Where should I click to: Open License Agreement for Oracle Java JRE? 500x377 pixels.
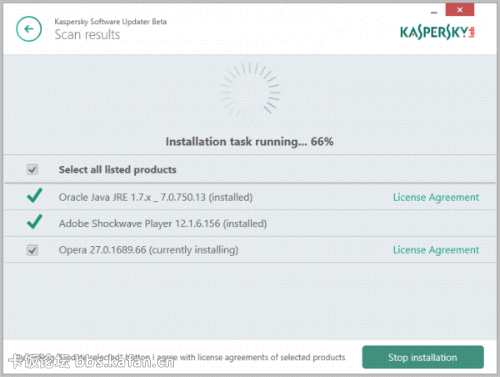tap(436, 197)
